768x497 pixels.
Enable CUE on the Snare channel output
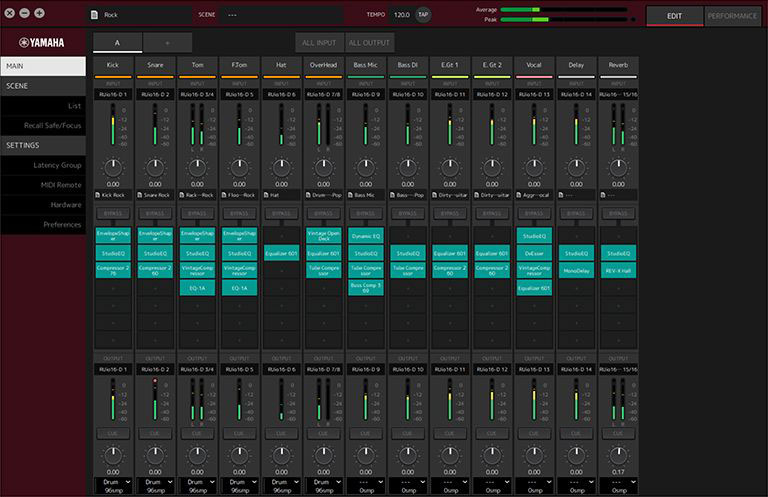(154, 433)
